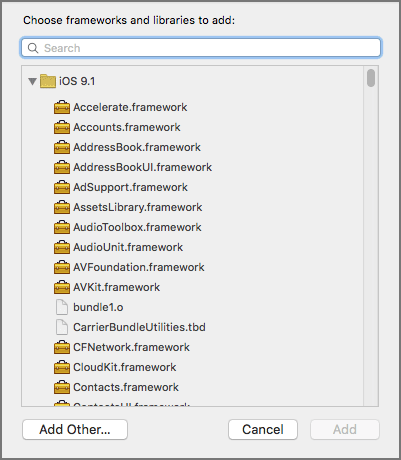Select the AssetsLibrary.framework row text
This screenshot has width=401, height=460.
138,207
